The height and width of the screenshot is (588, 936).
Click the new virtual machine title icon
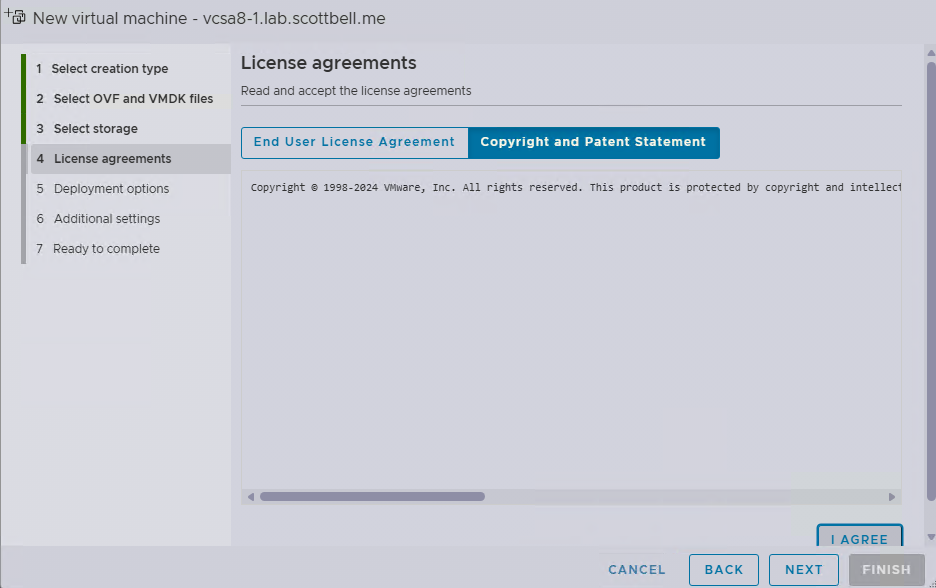pyautogui.click(x=15, y=17)
